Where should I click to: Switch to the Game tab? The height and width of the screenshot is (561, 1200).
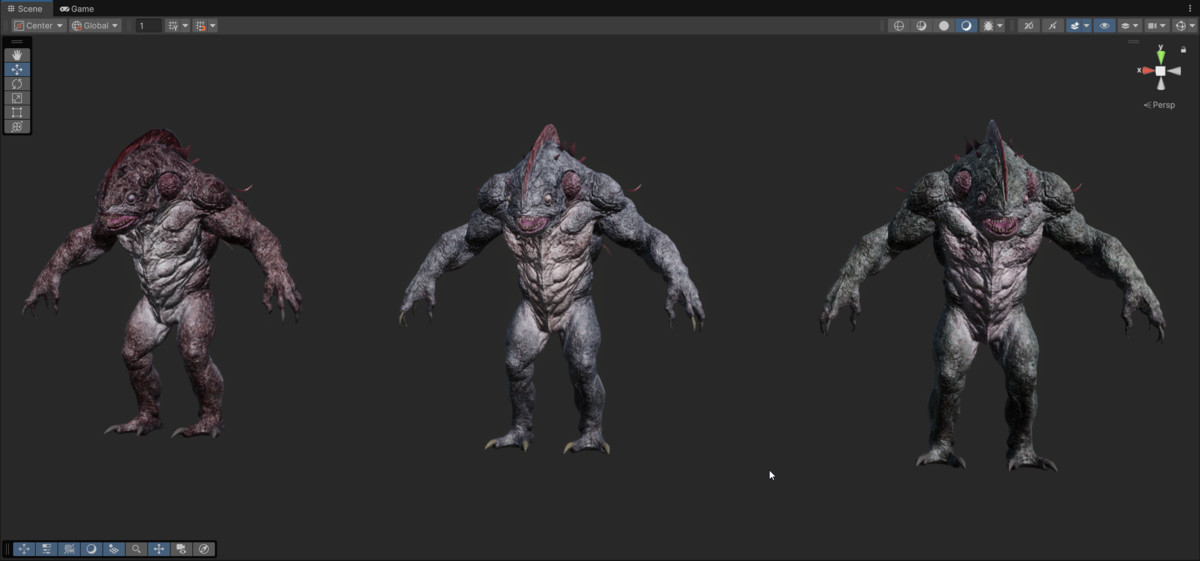click(x=77, y=8)
